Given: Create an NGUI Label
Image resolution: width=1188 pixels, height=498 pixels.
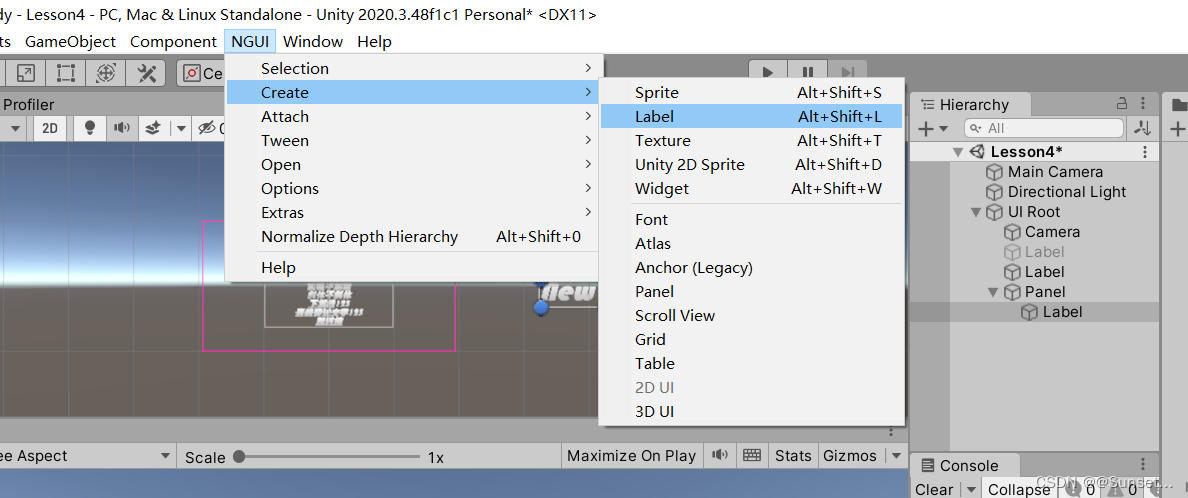Looking at the screenshot, I should (752, 117).
